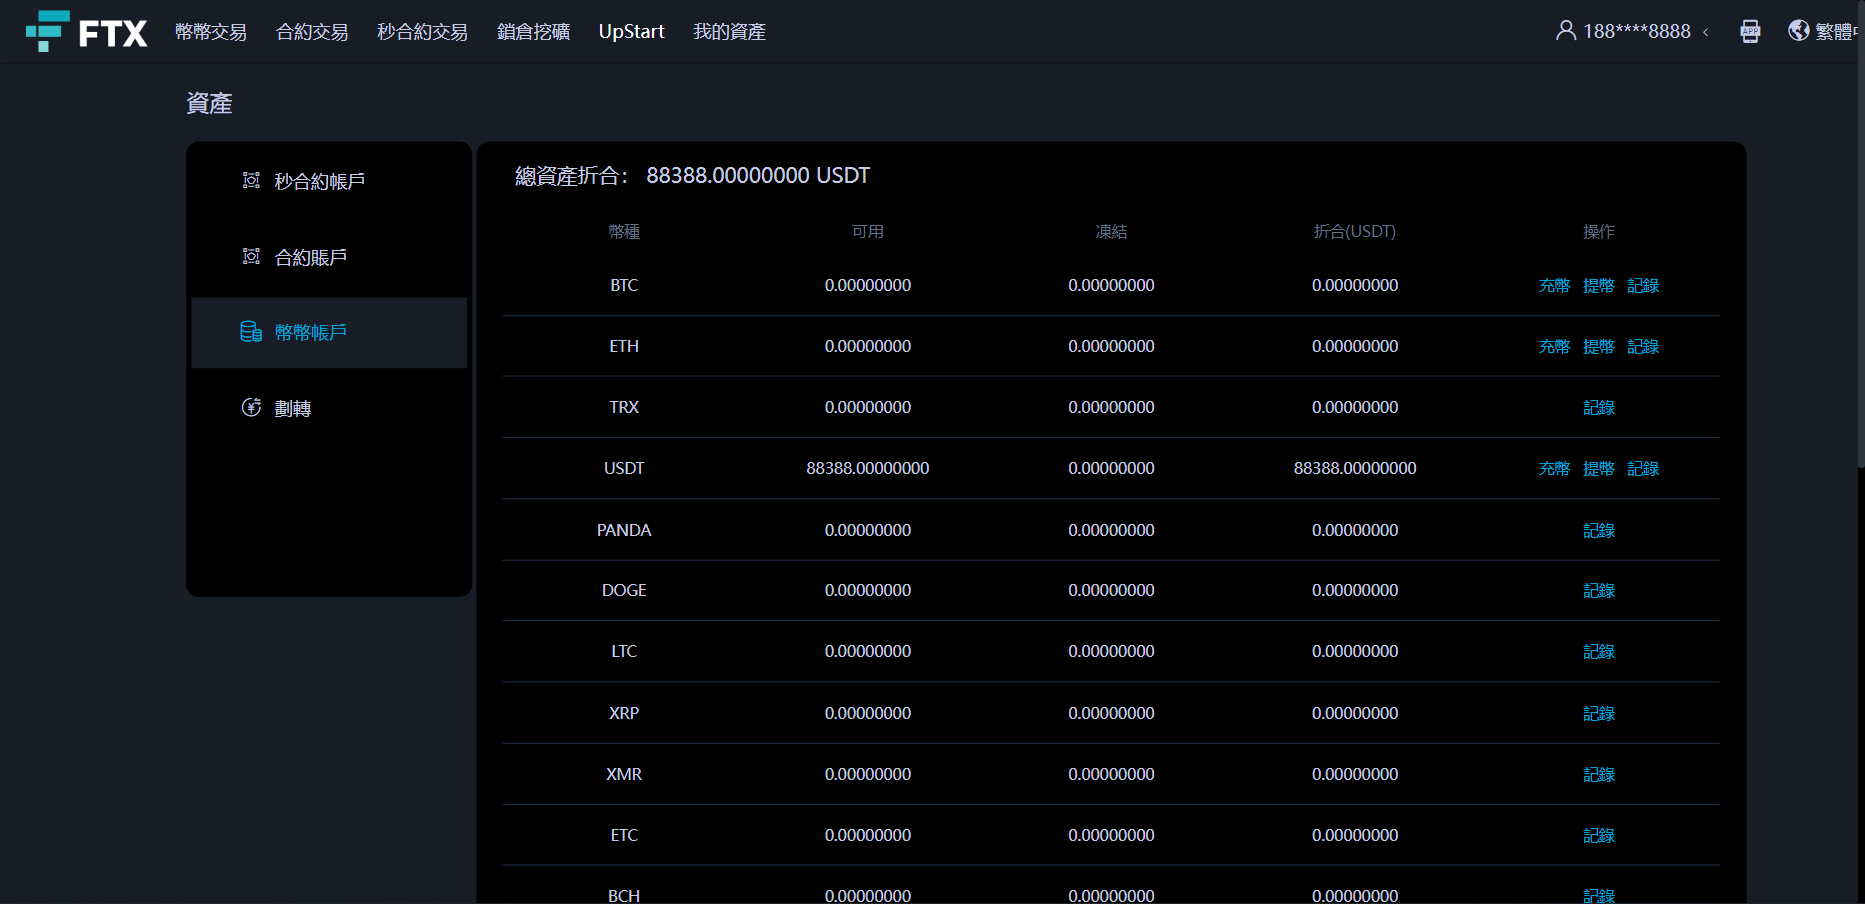The image size is (1865, 904).
Task: Click the USDT currency cell
Action: [624, 469]
